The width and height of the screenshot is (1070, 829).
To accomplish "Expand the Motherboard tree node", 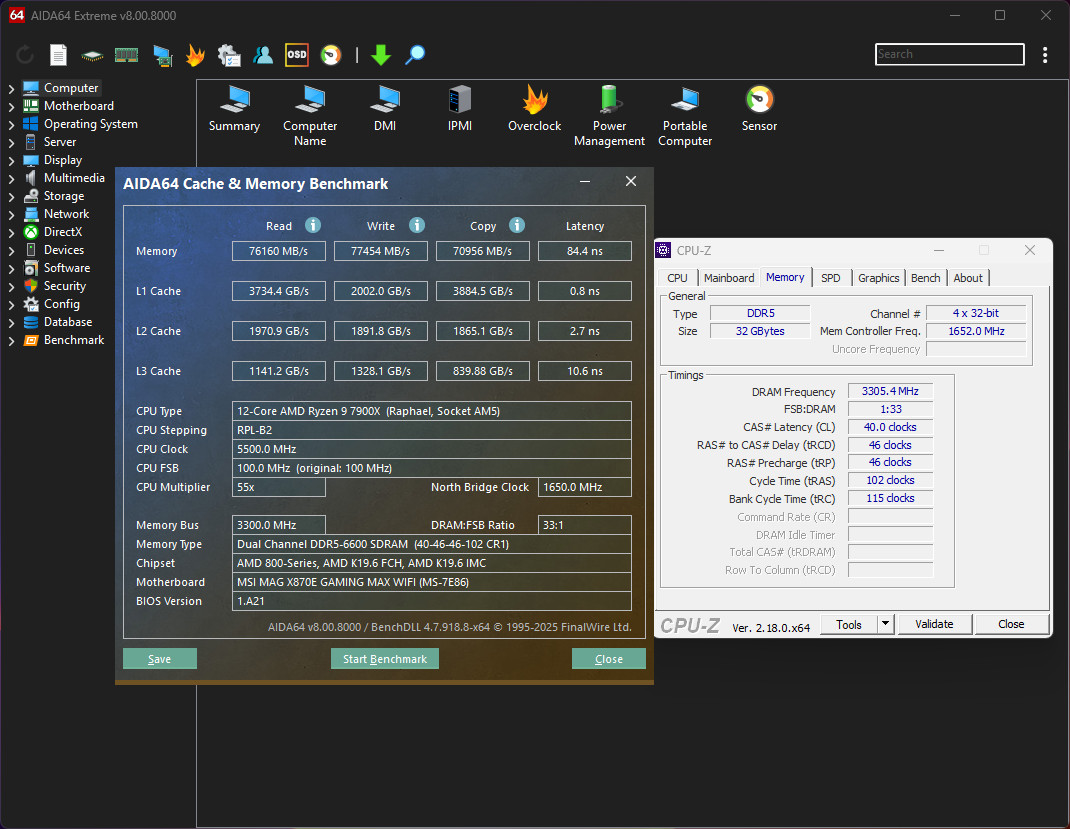I will 11,106.
